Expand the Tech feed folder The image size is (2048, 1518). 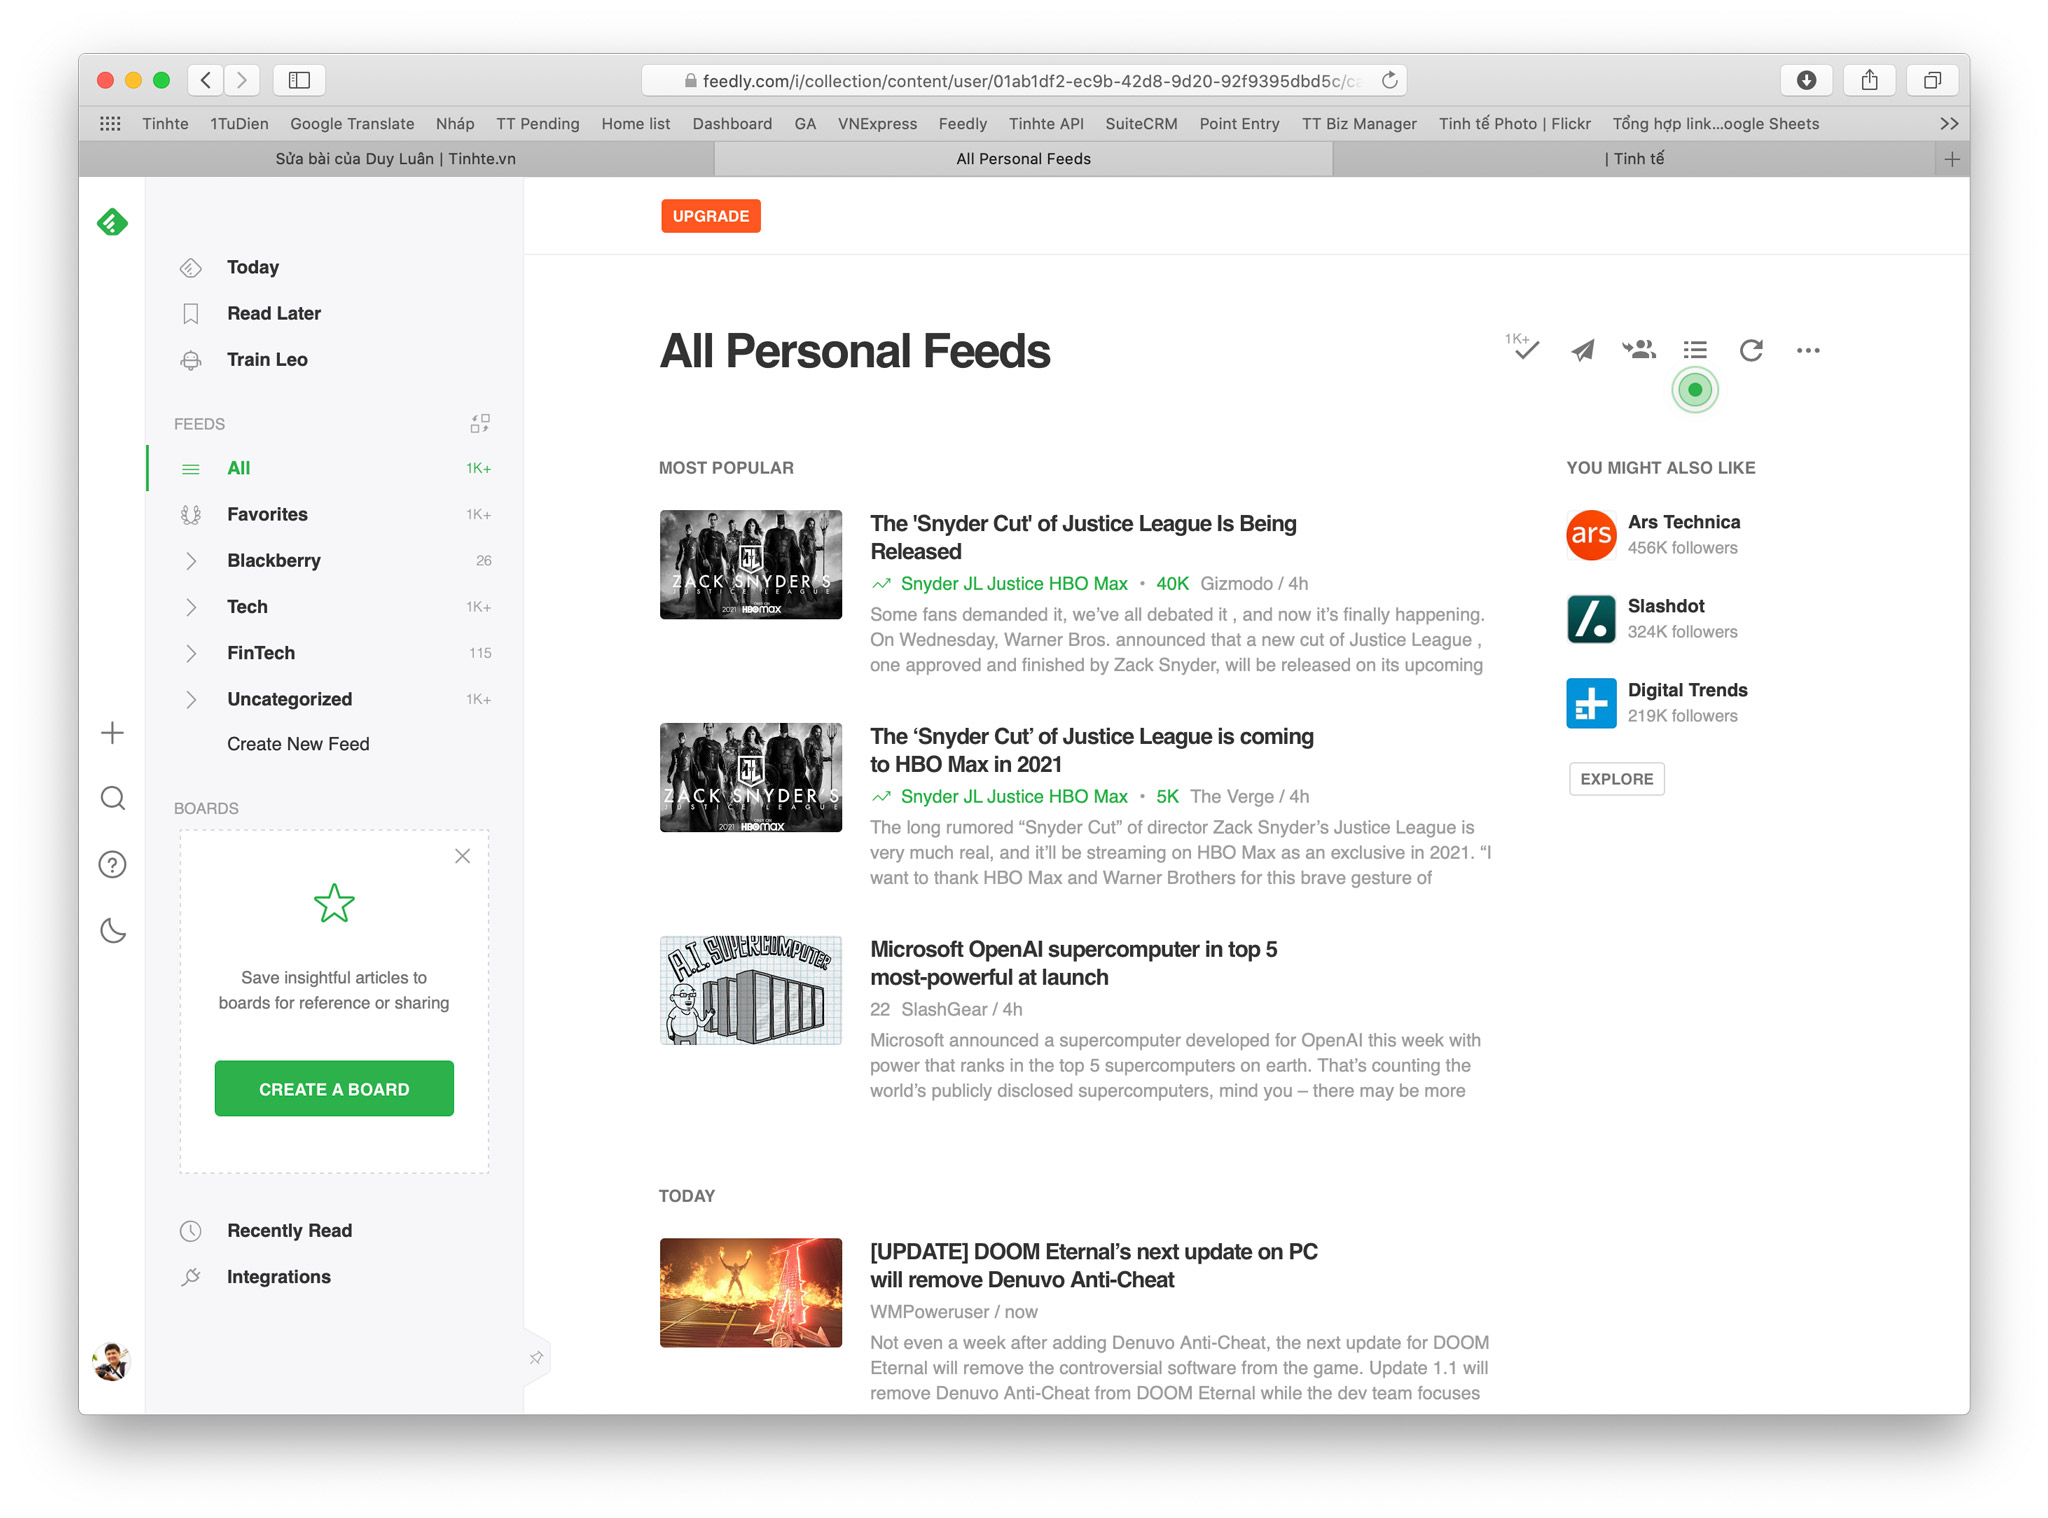[x=191, y=607]
